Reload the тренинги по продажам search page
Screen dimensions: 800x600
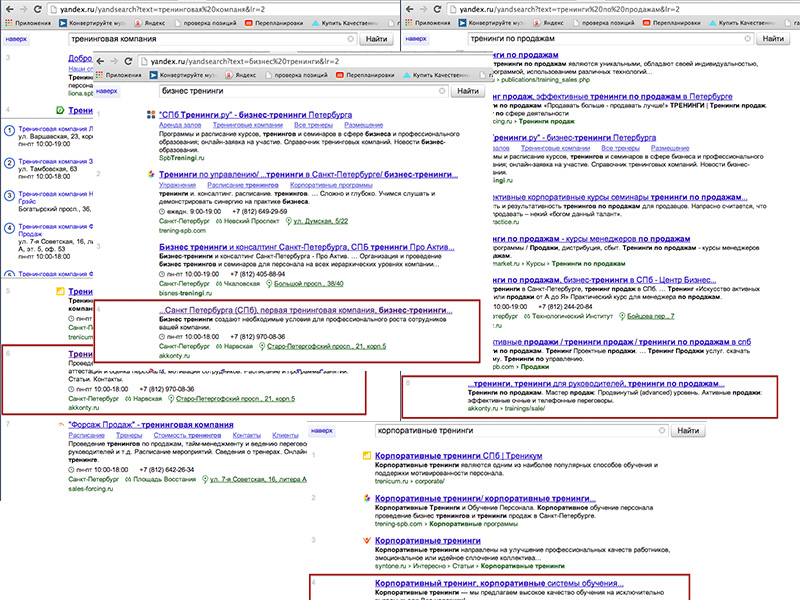click(x=437, y=9)
